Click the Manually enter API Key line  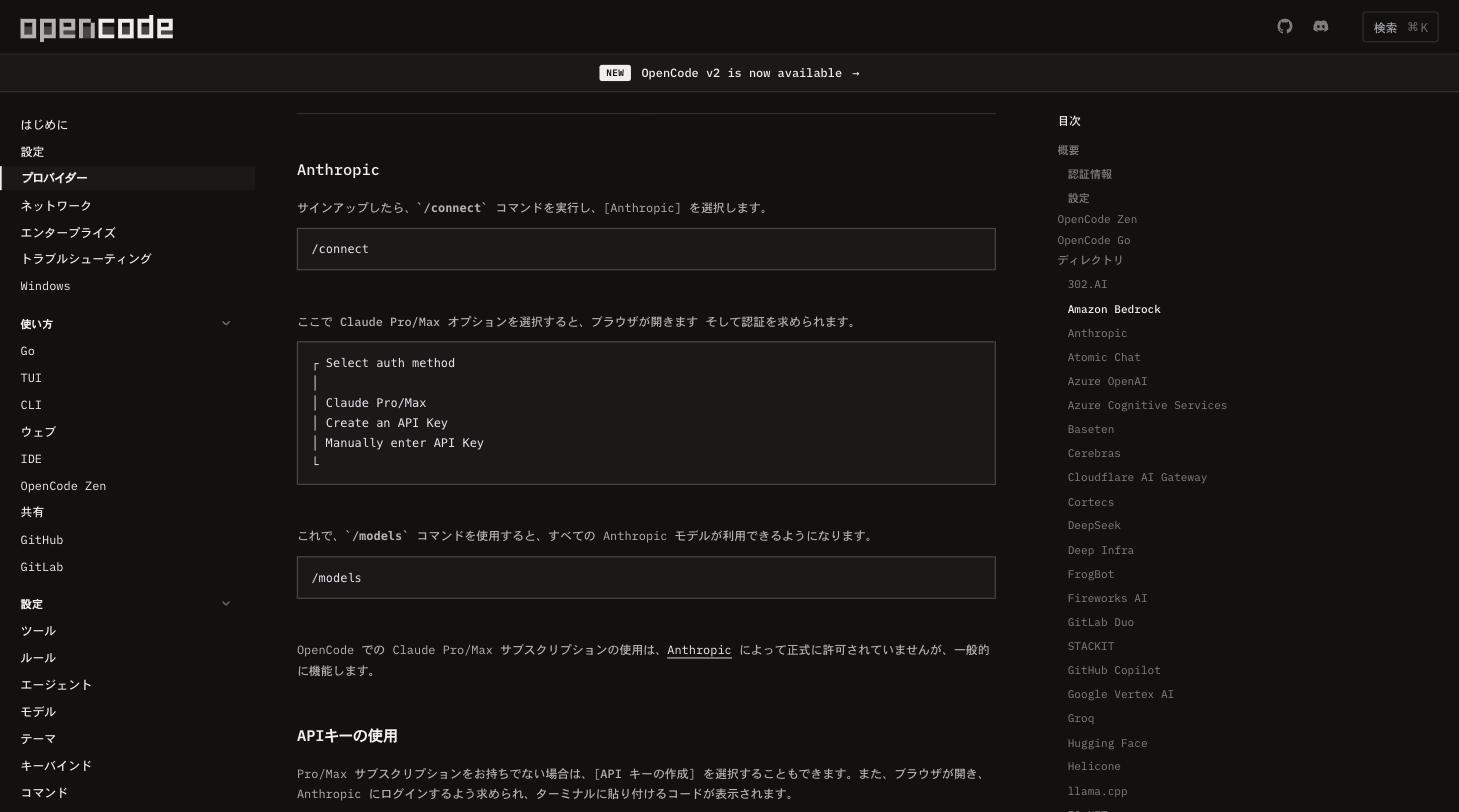[x=404, y=443]
